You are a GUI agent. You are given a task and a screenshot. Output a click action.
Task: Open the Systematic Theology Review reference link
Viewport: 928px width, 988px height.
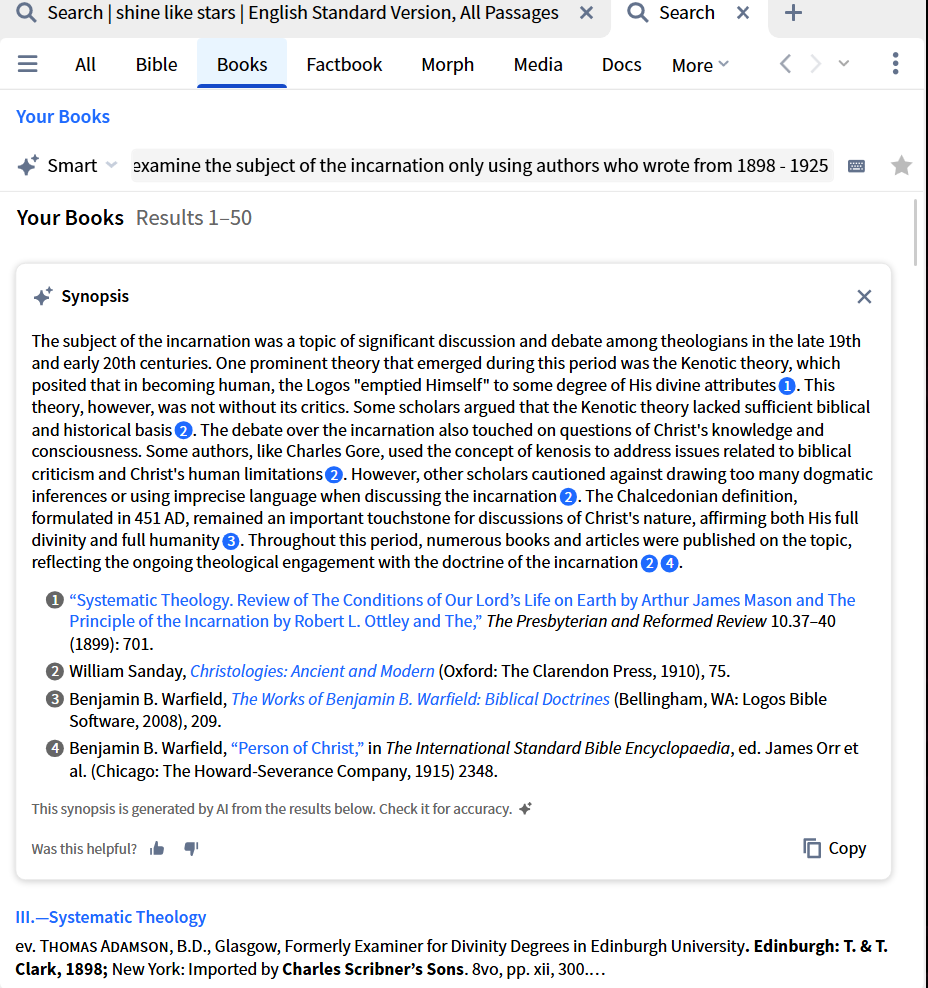462,611
